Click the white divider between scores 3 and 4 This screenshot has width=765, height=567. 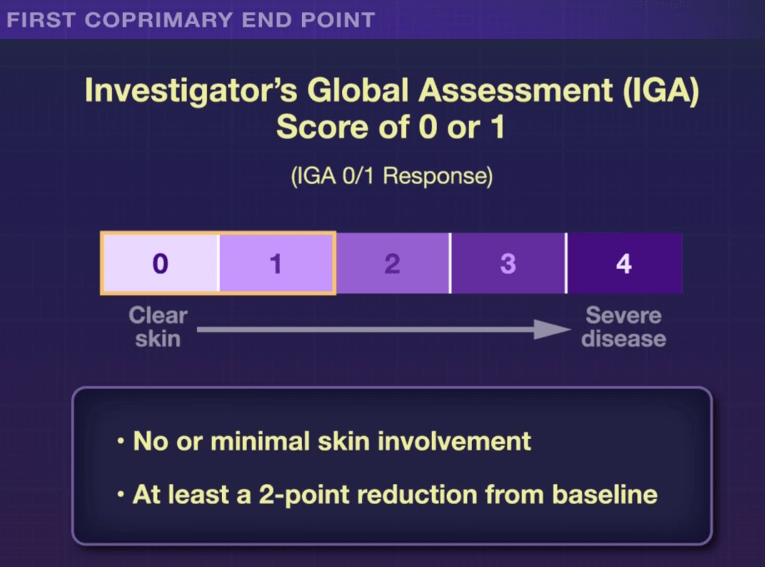(x=566, y=264)
